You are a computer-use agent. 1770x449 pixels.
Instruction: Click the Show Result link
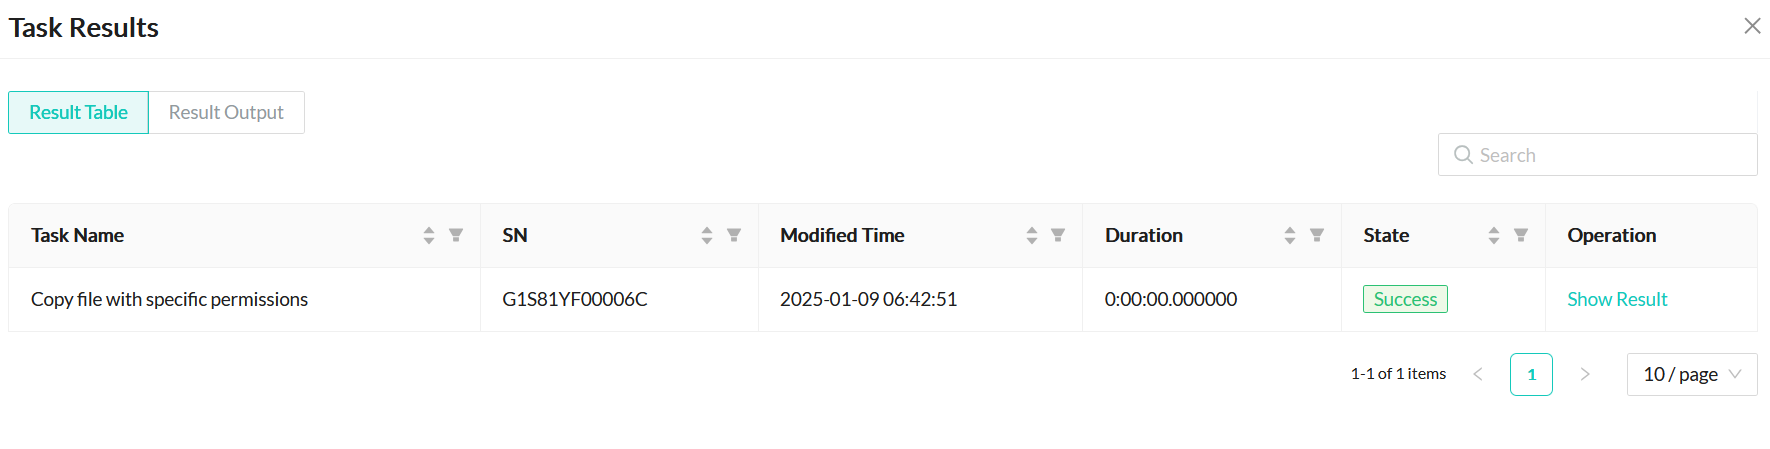click(x=1617, y=299)
